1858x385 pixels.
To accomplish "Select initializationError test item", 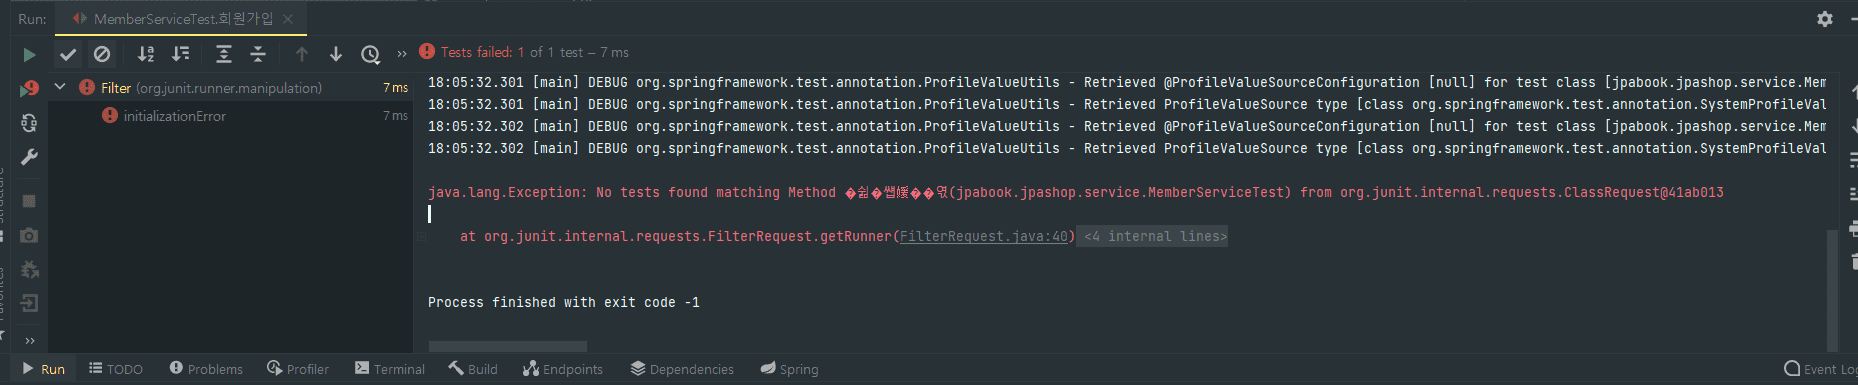I will click(x=174, y=116).
